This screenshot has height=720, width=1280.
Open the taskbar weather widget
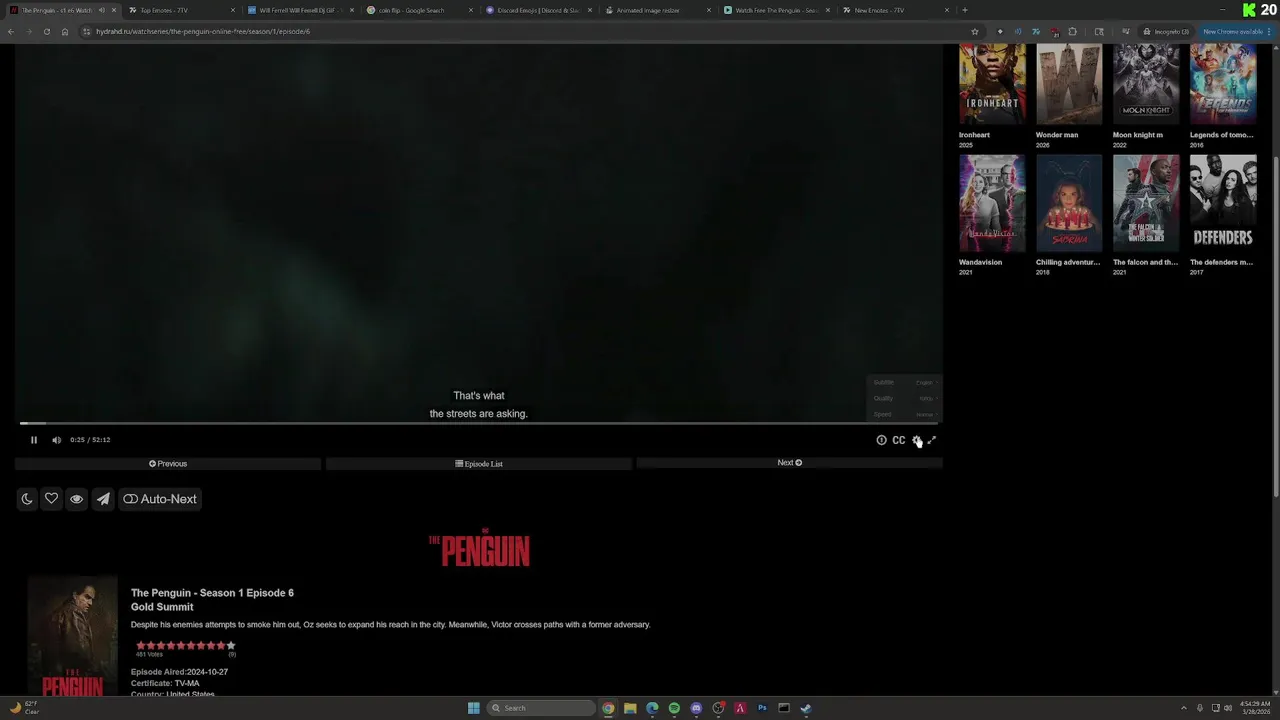point(24,708)
